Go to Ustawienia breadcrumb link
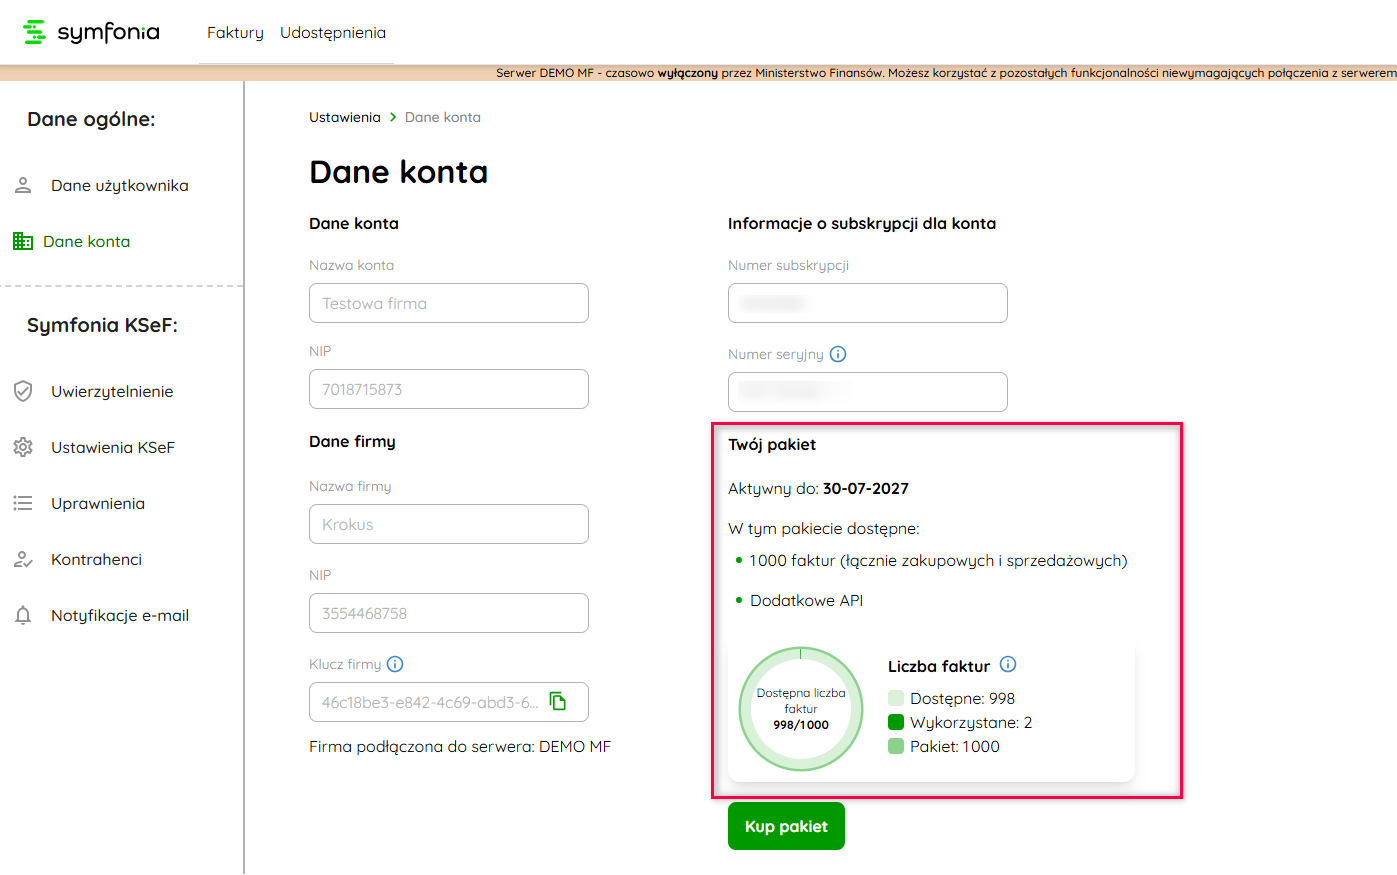Image resolution: width=1397 pixels, height=875 pixels. click(345, 117)
